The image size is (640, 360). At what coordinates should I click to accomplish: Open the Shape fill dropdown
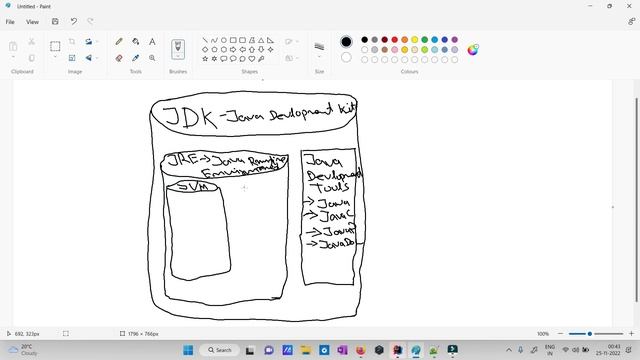click(x=292, y=58)
